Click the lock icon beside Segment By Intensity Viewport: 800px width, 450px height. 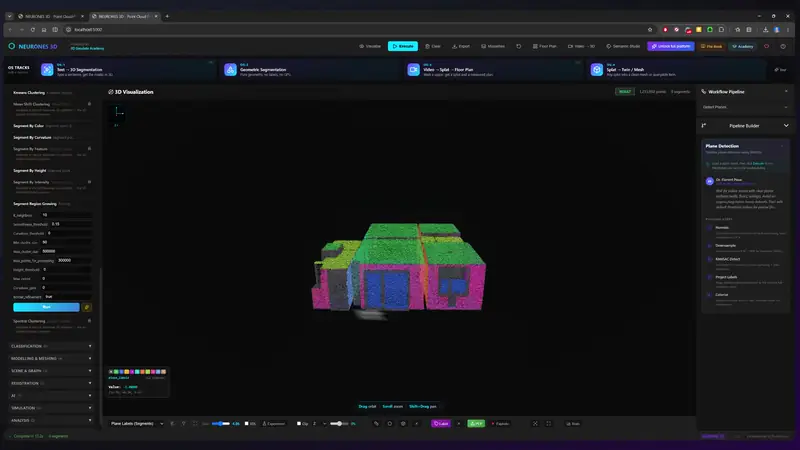point(89,182)
